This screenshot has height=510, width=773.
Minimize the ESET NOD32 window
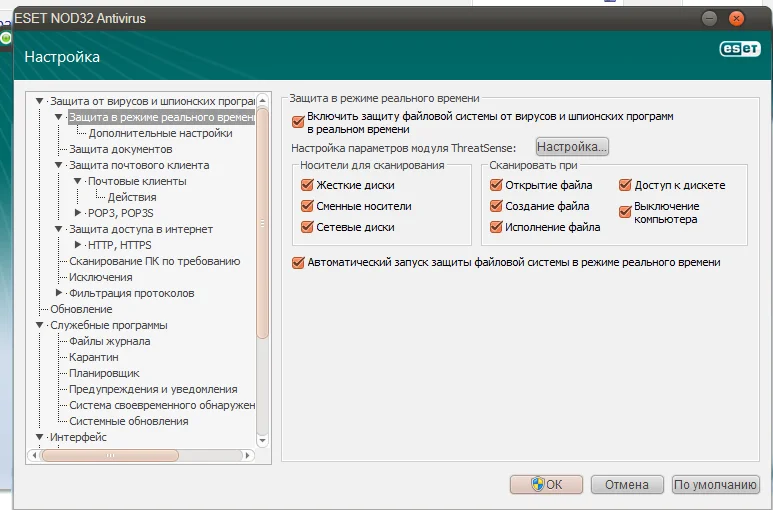709,19
